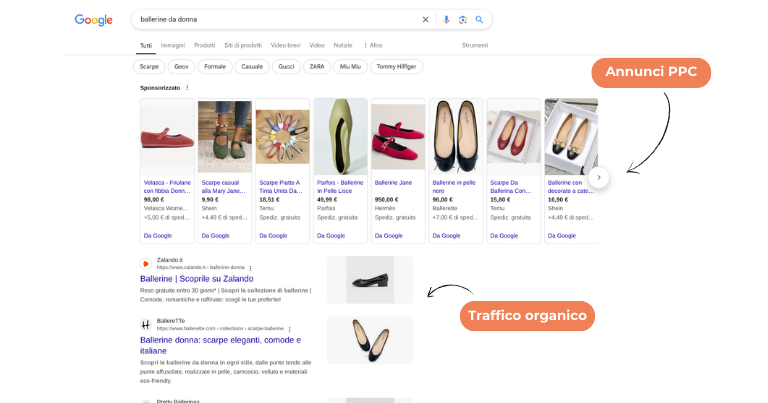Start voice search with microphone icon
The width and height of the screenshot is (768, 403).
446,20
